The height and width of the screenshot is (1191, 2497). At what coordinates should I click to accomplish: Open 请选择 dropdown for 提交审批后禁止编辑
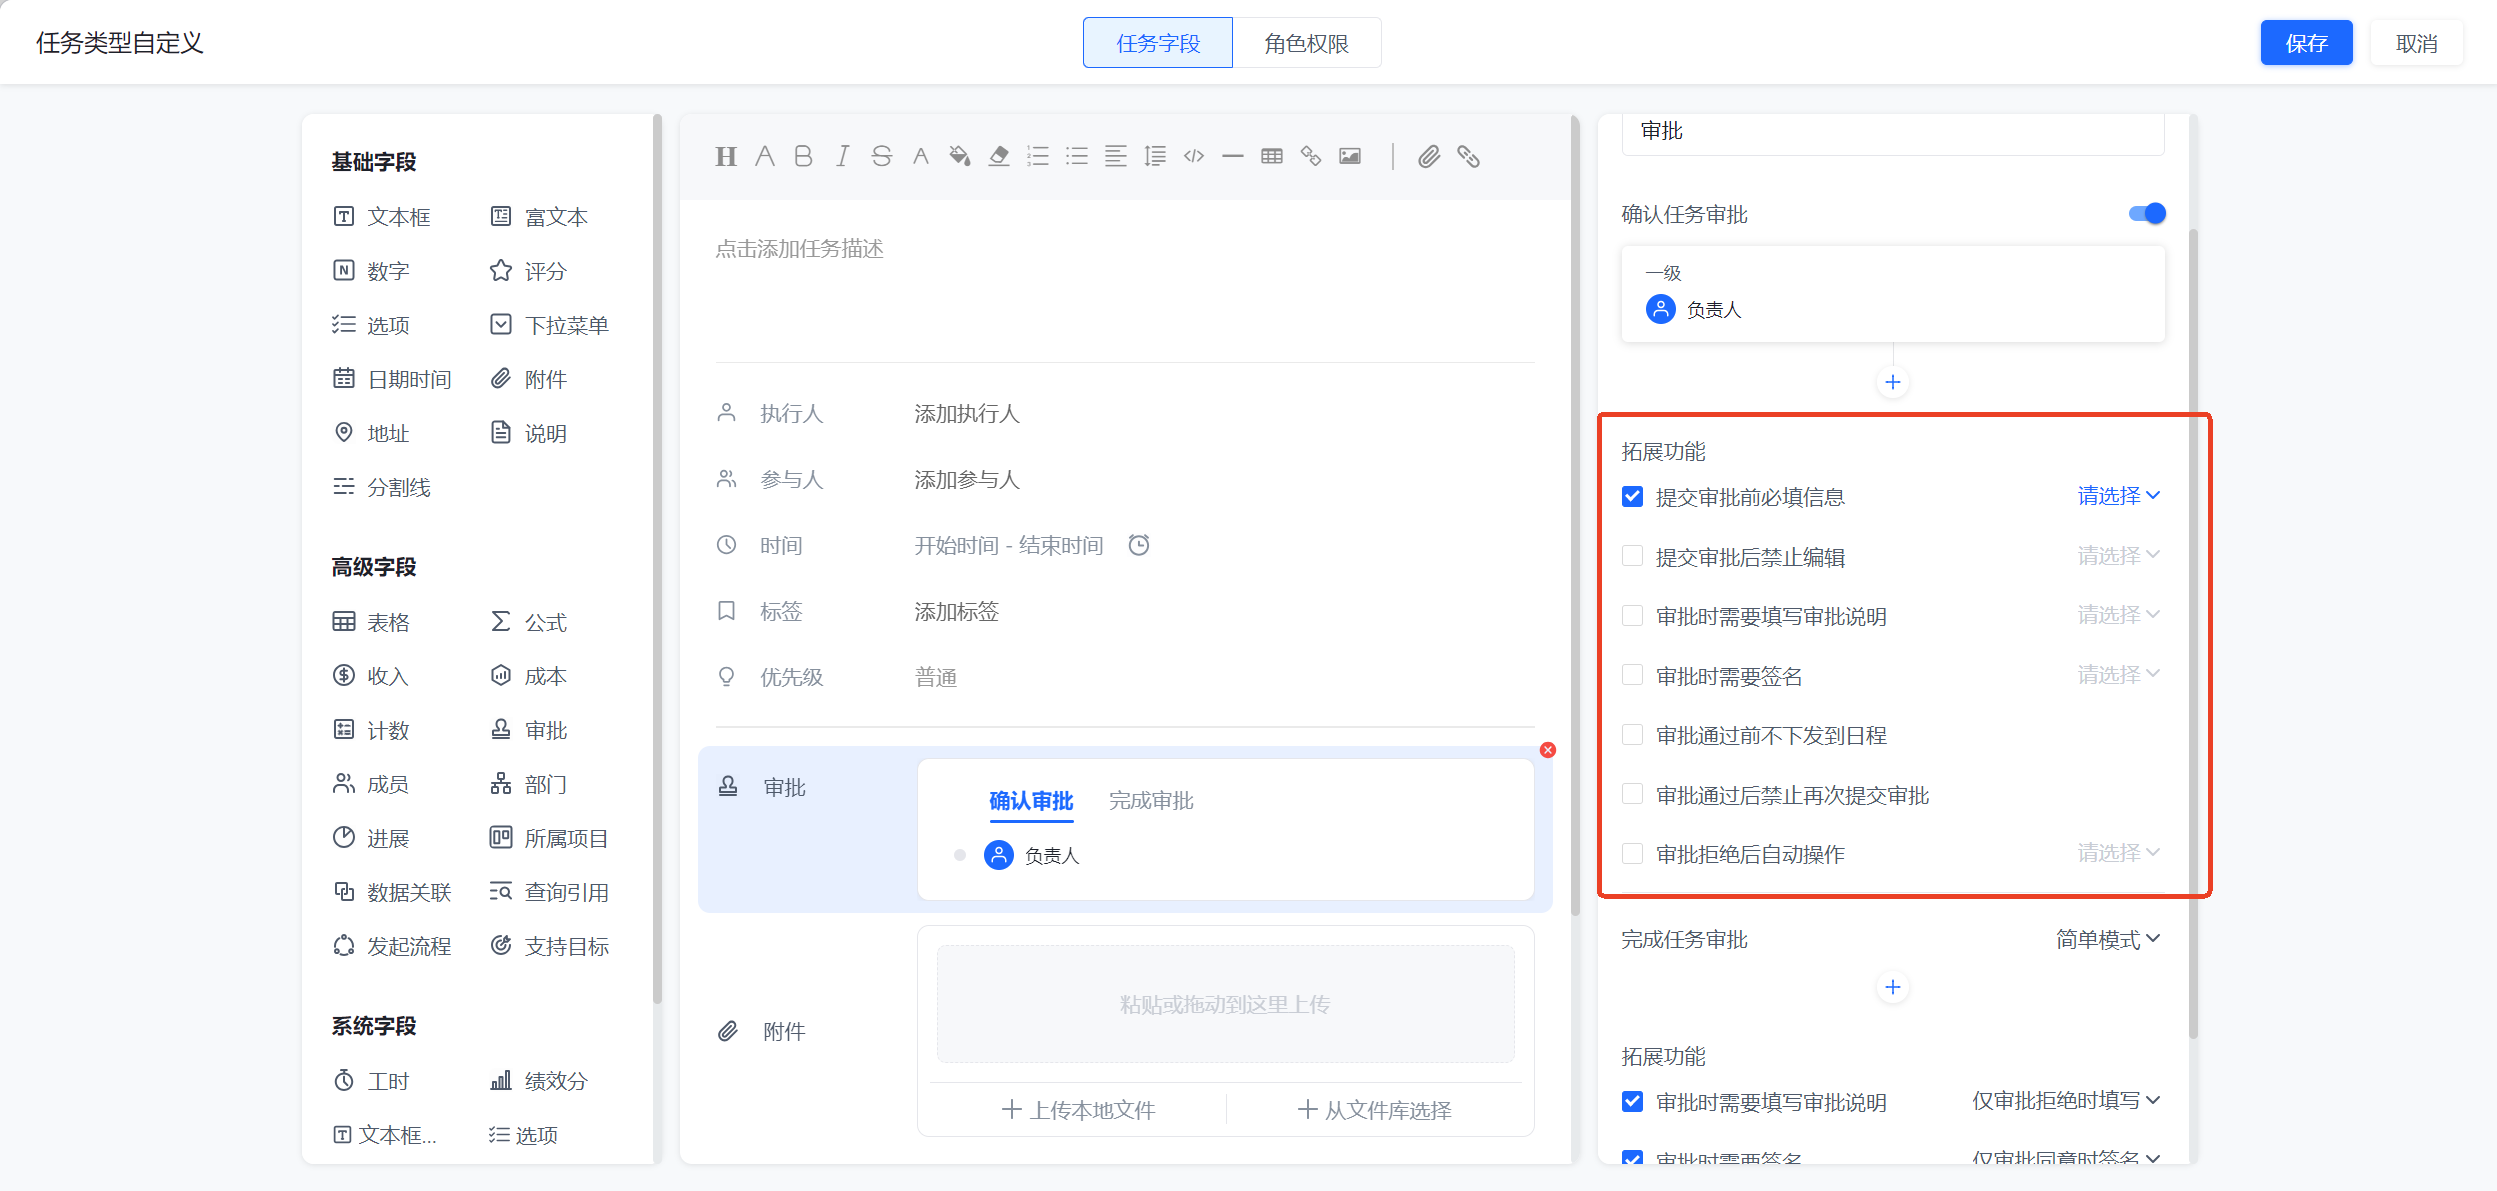tap(2119, 555)
